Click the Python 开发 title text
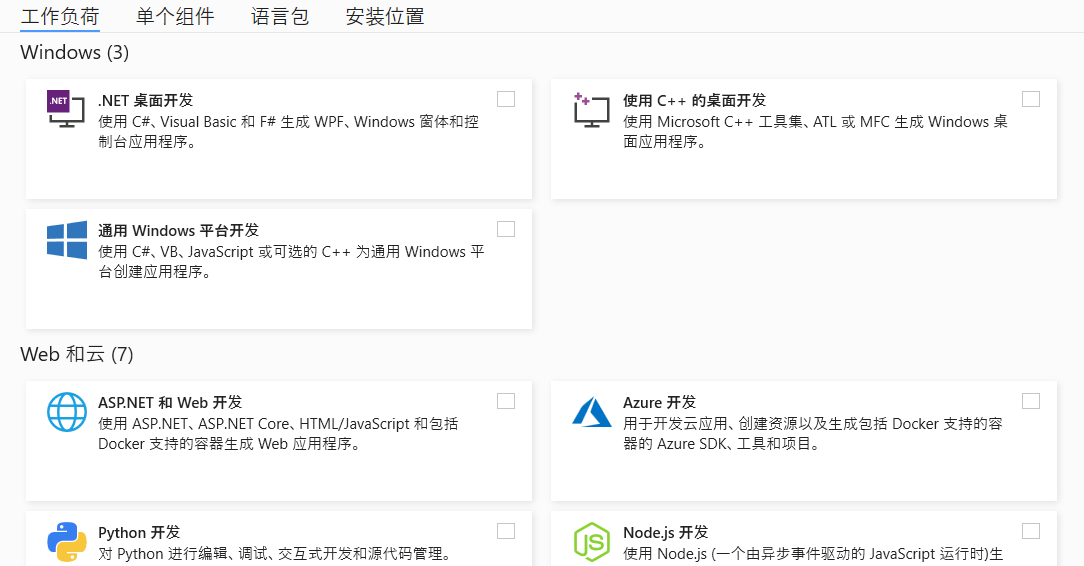1084x566 pixels. pos(139,533)
